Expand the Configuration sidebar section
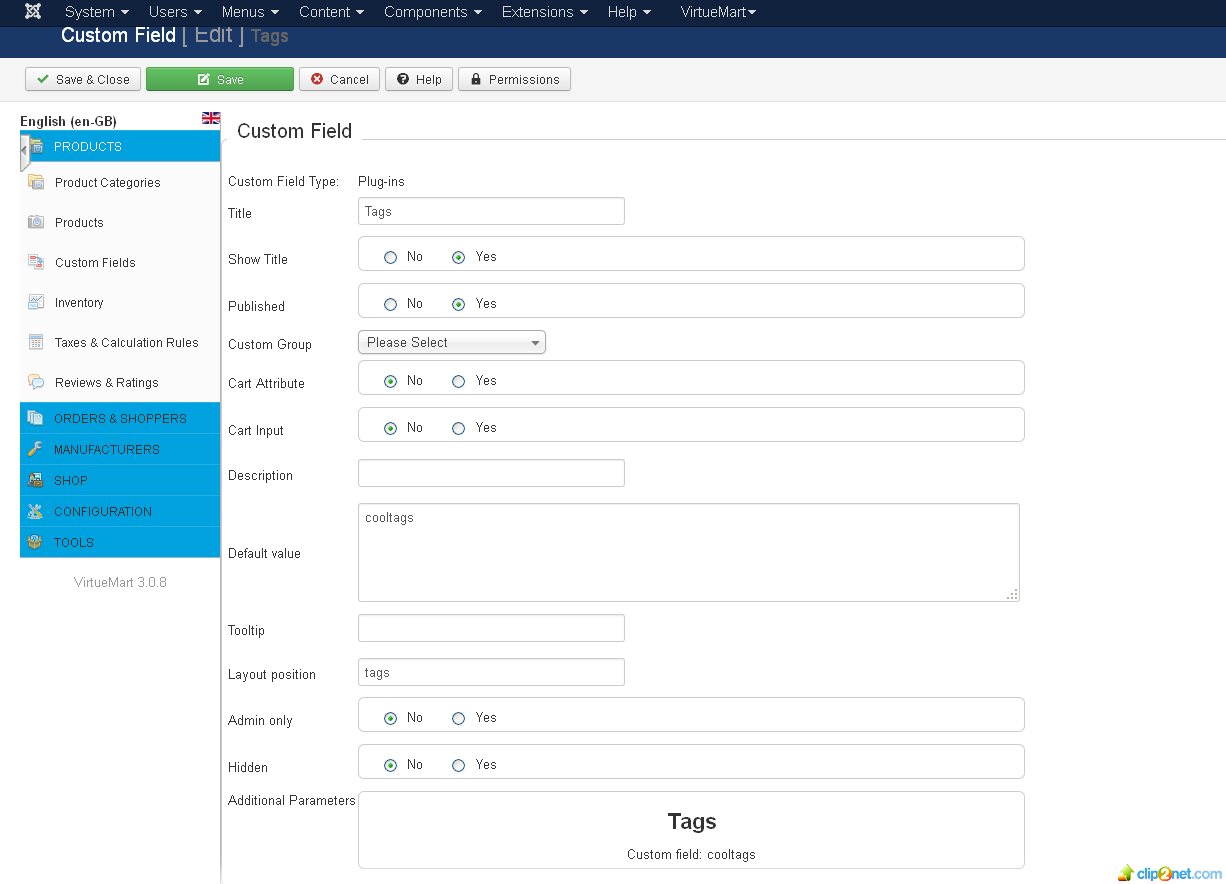The image size is (1226, 884). [103, 511]
